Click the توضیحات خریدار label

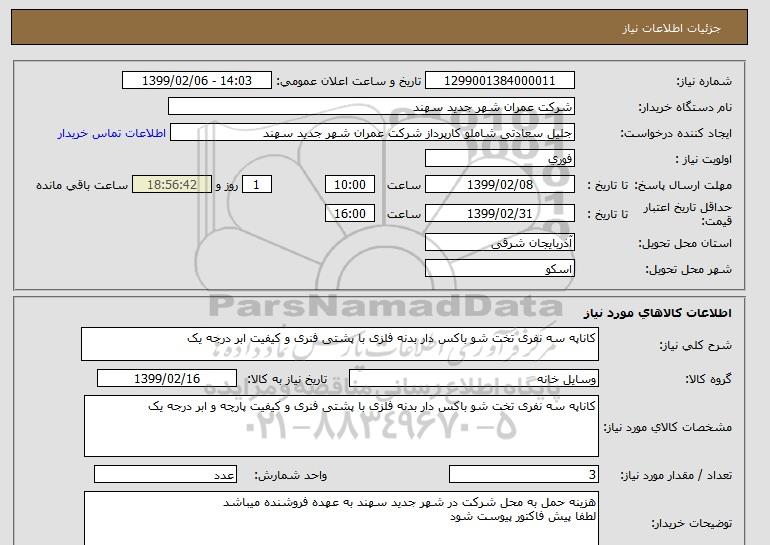(x=691, y=523)
